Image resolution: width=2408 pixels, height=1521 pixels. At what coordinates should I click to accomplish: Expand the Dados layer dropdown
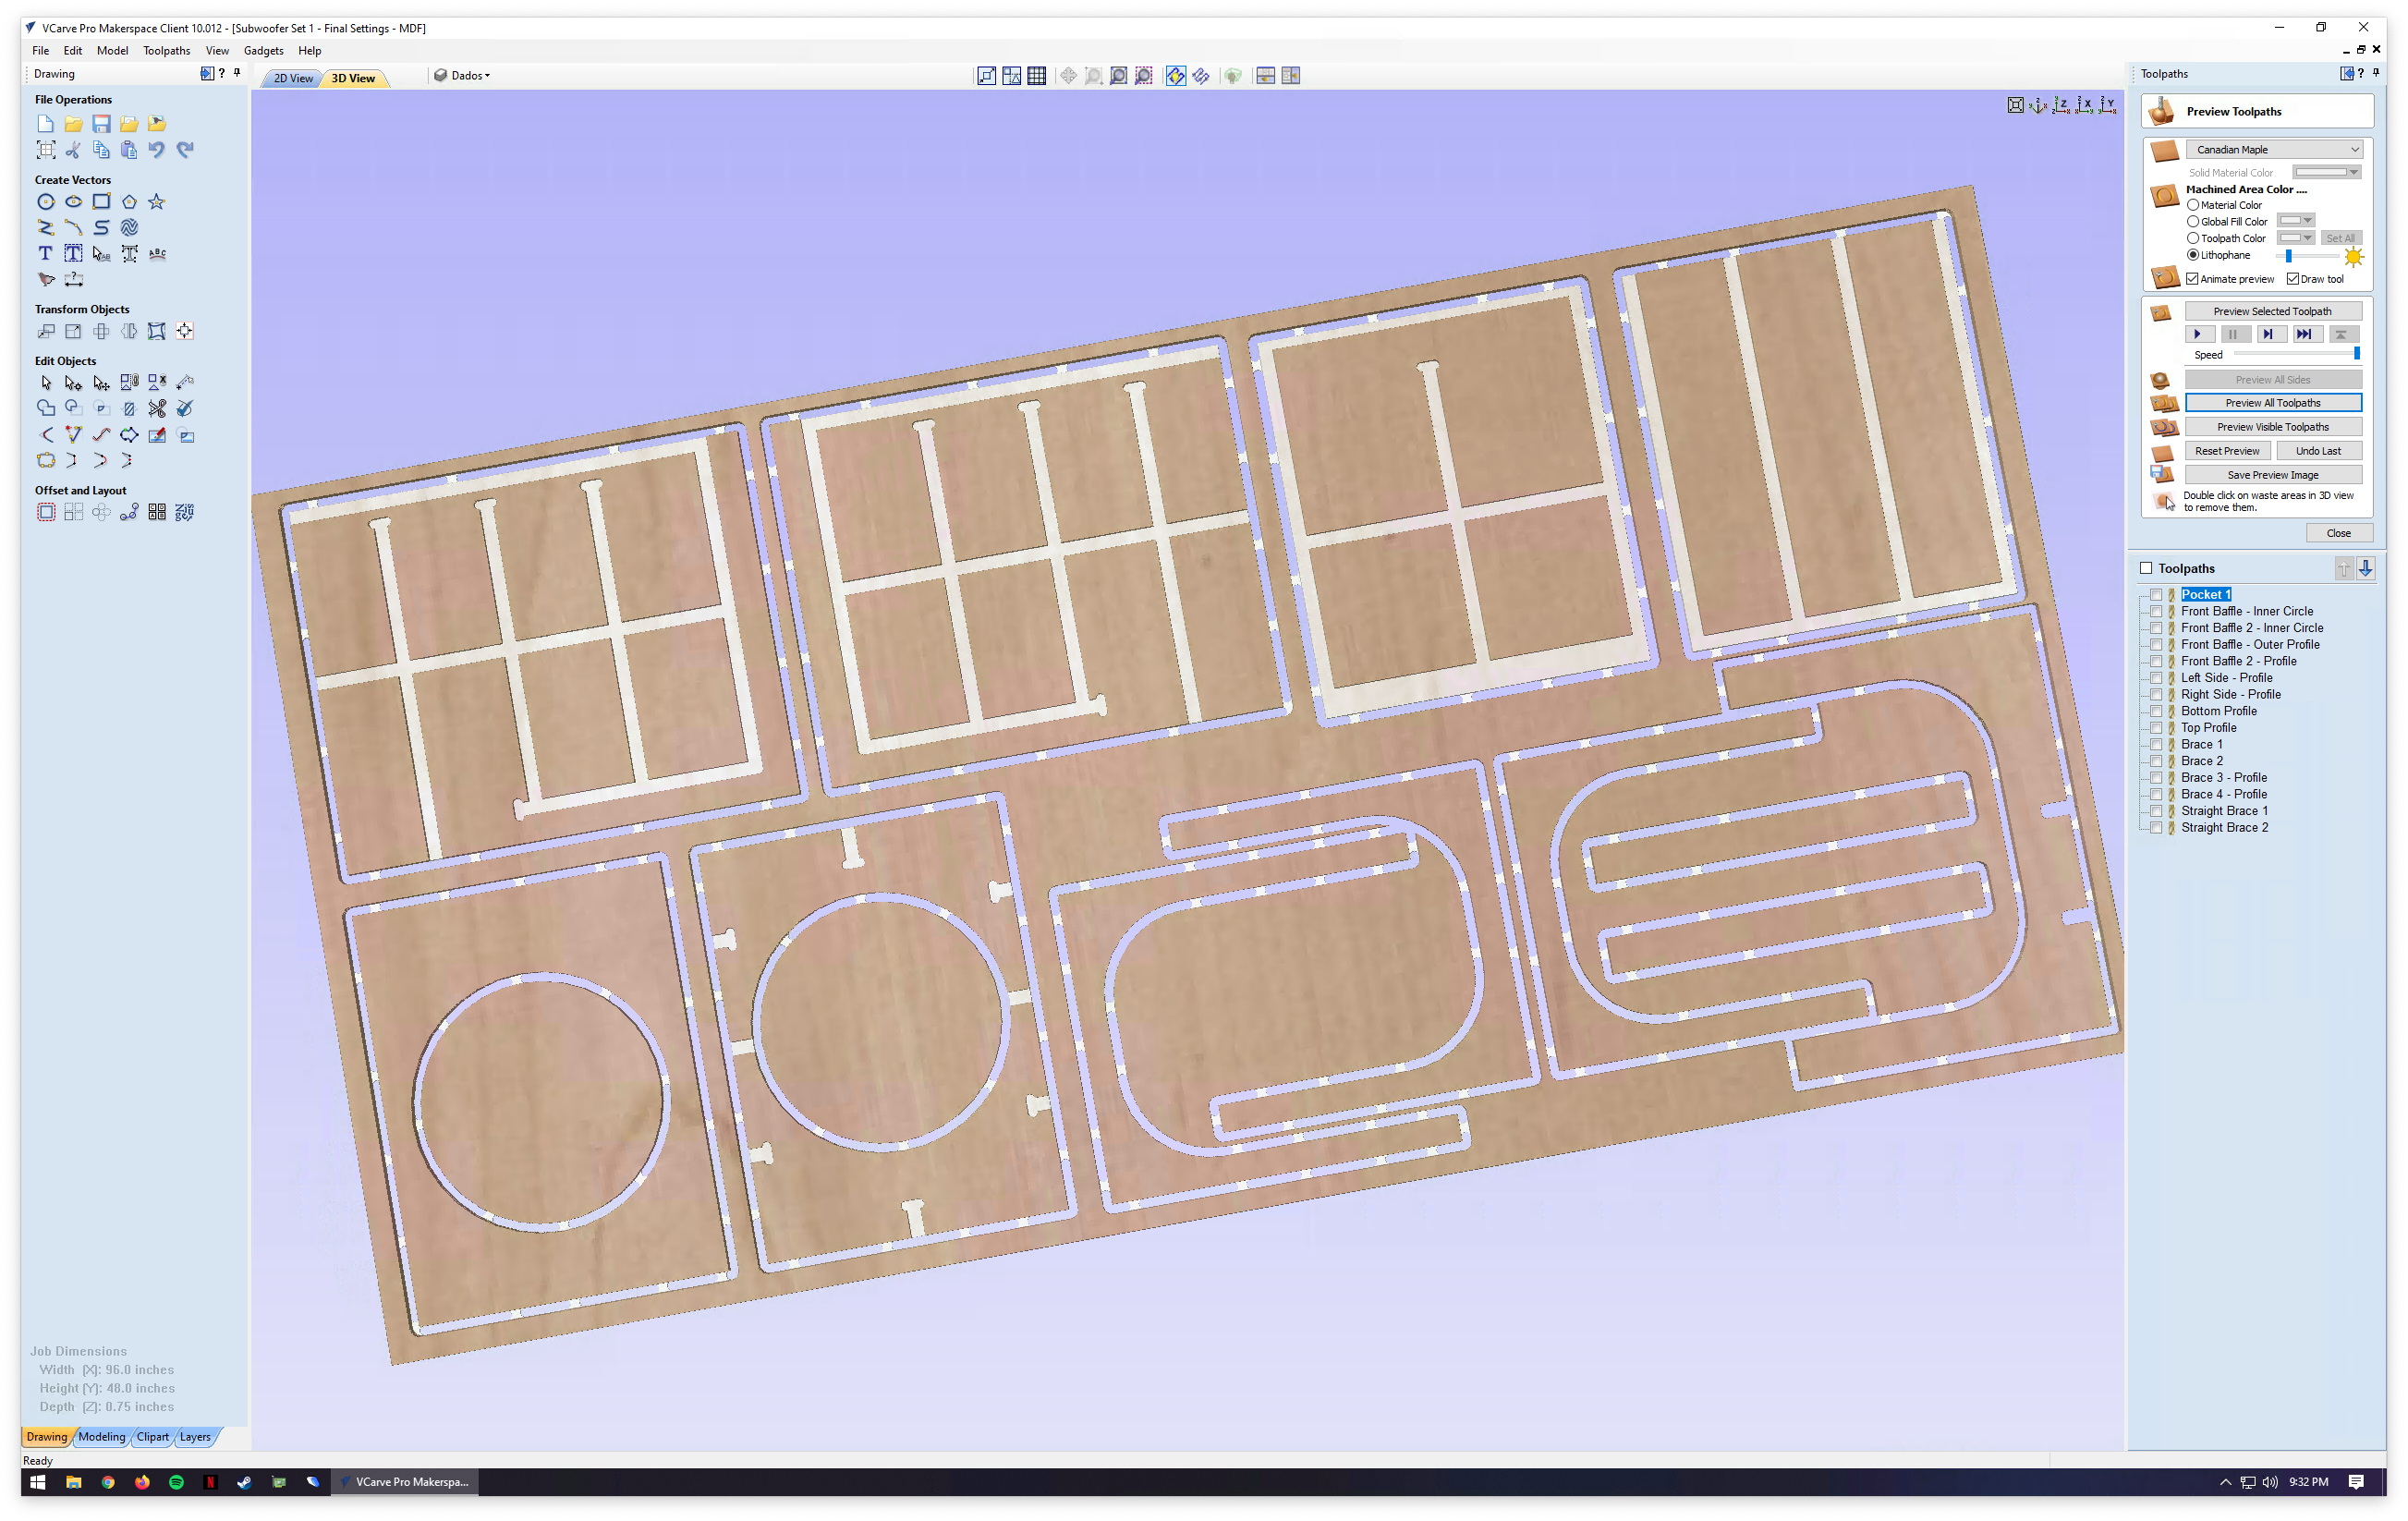tap(466, 76)
